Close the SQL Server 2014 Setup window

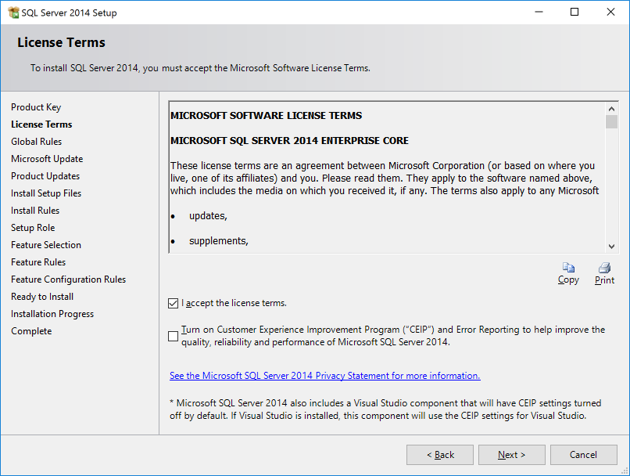(611, 12)
